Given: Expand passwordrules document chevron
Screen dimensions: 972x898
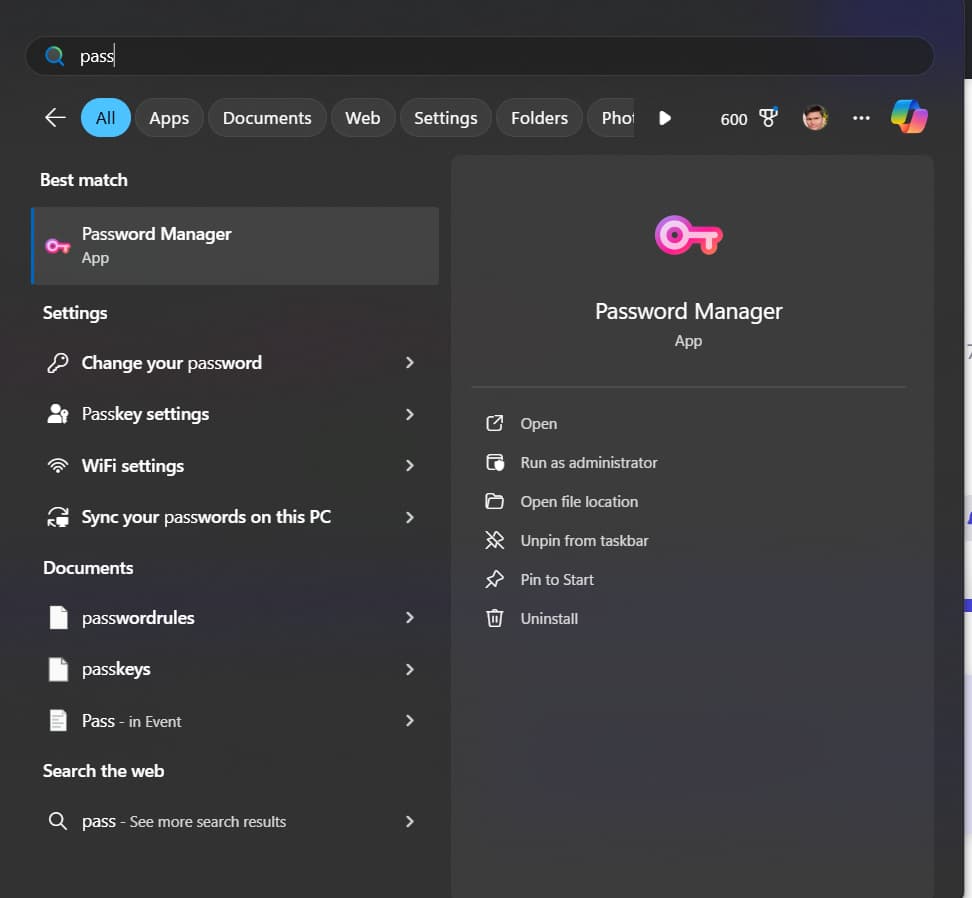Looking at the screenshot, I should (x=410, y=617).
